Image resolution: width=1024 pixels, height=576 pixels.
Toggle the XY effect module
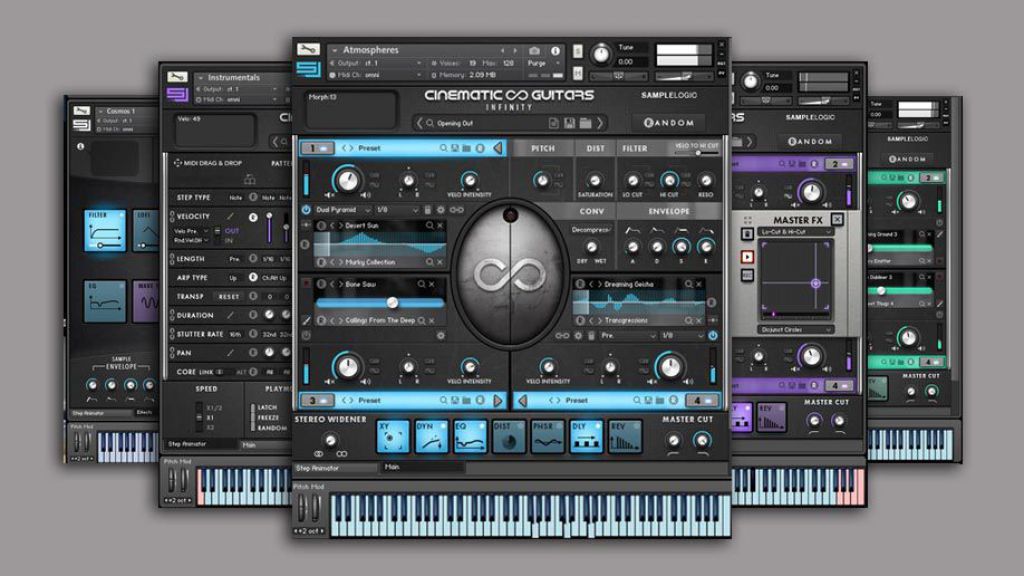click(392, 437)
